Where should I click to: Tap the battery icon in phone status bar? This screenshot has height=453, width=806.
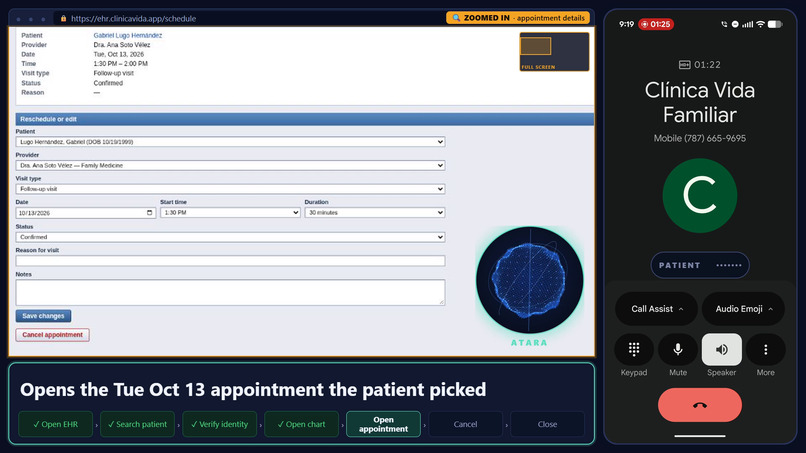[x=775, y=24]
